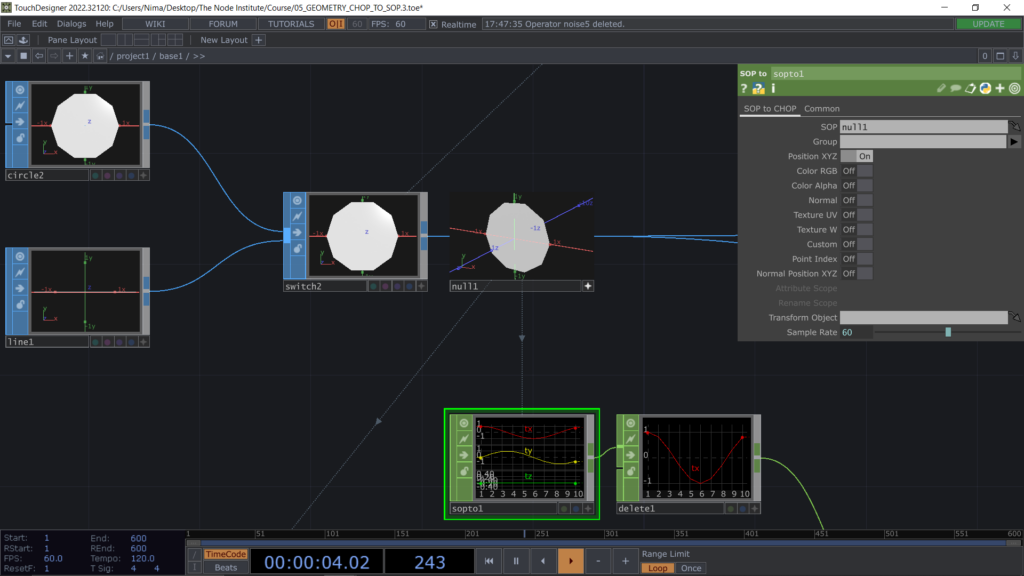Pause timeline playback
1024x576 pixels.
(516, 561)
